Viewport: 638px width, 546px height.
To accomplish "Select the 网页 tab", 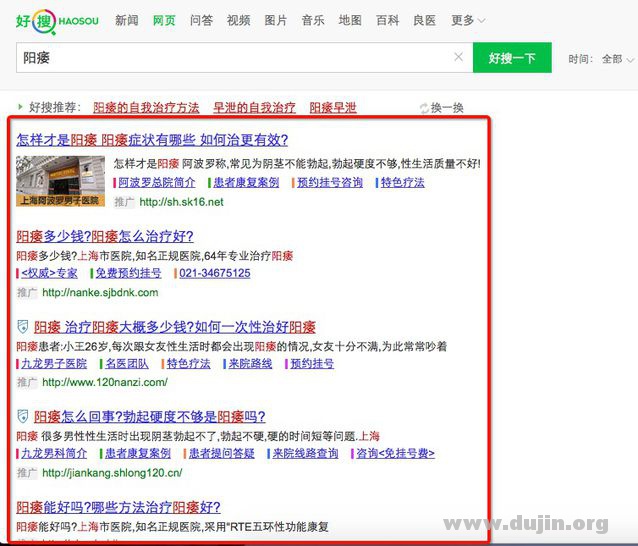I will 164,20.
